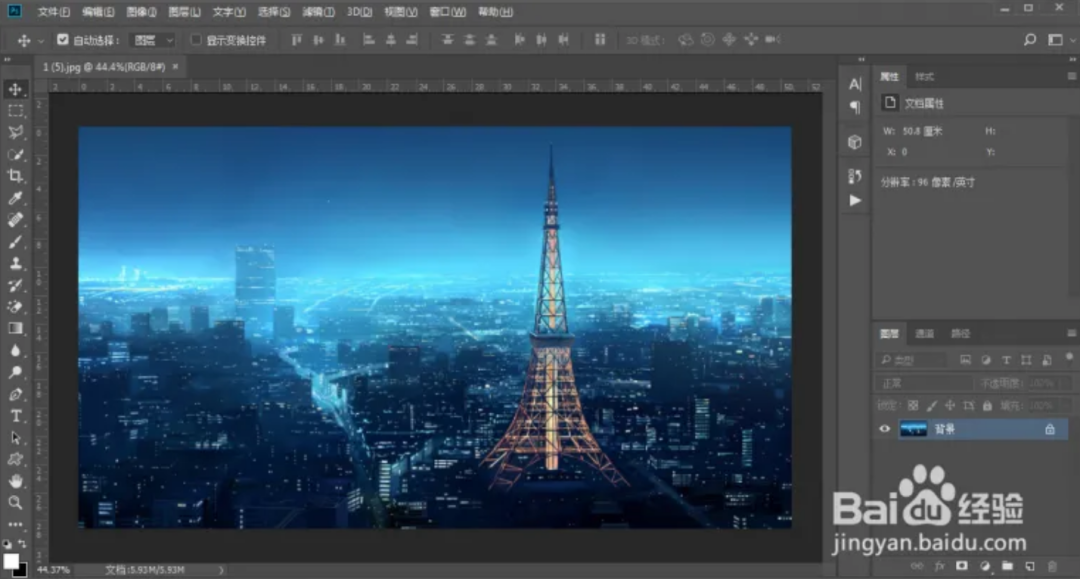Select the Crop tool
This screenshot has height=579, width=1080.
[x=16, y=176]
